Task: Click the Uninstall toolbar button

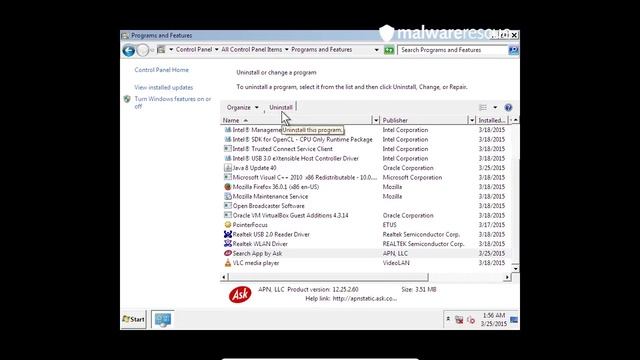Action: (281, 107)
